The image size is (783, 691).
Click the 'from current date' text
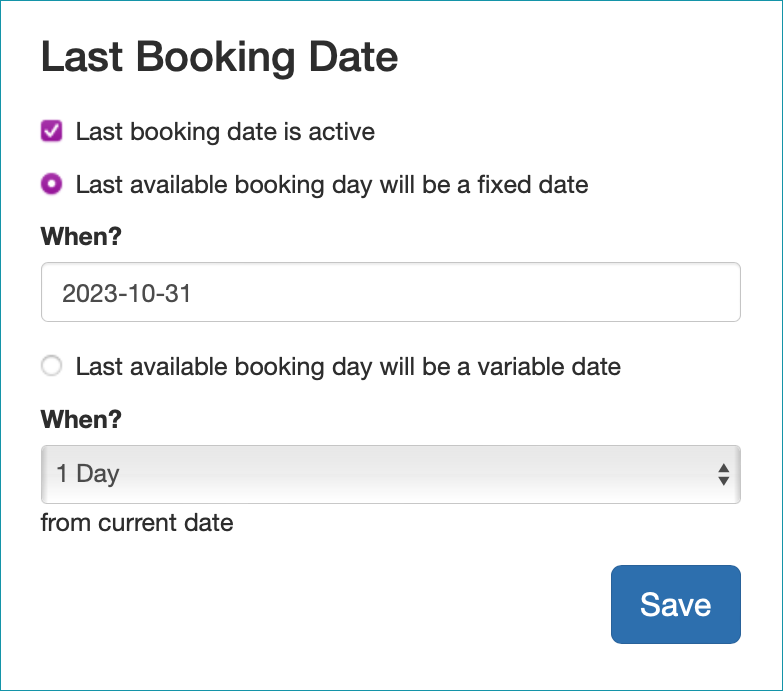click(137, 523)
